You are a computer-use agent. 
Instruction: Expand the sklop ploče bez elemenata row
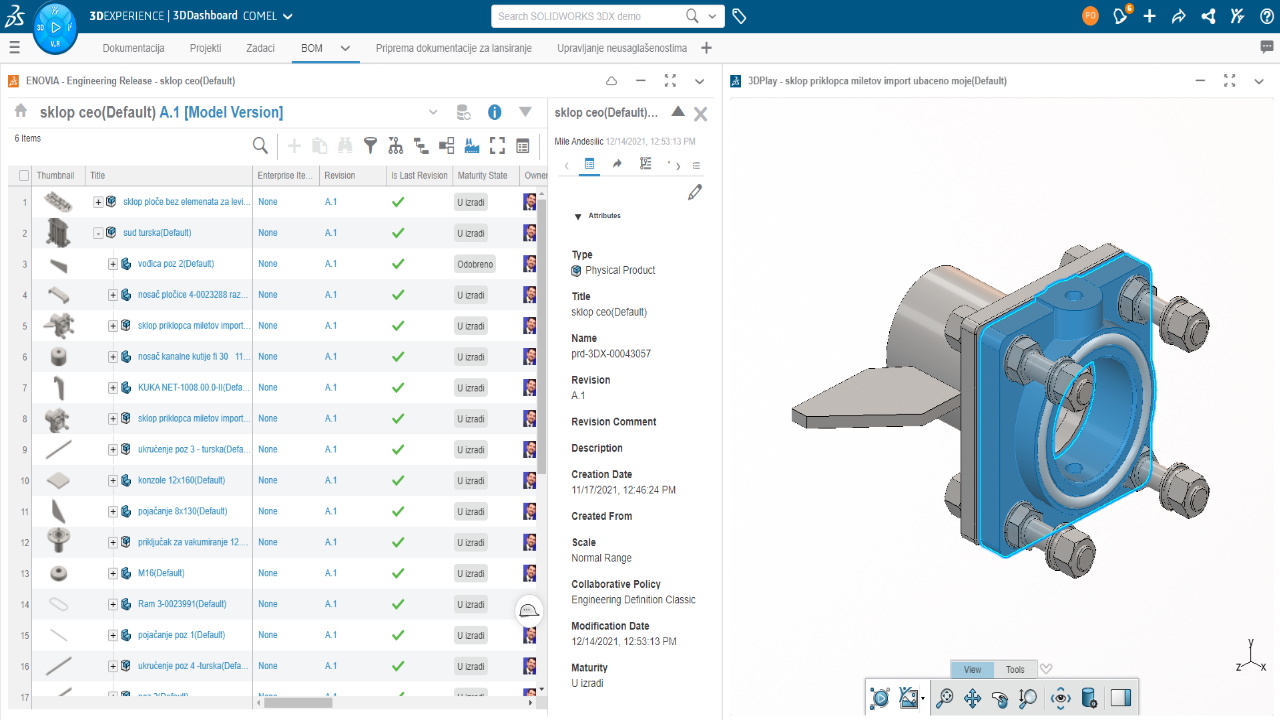99,202
